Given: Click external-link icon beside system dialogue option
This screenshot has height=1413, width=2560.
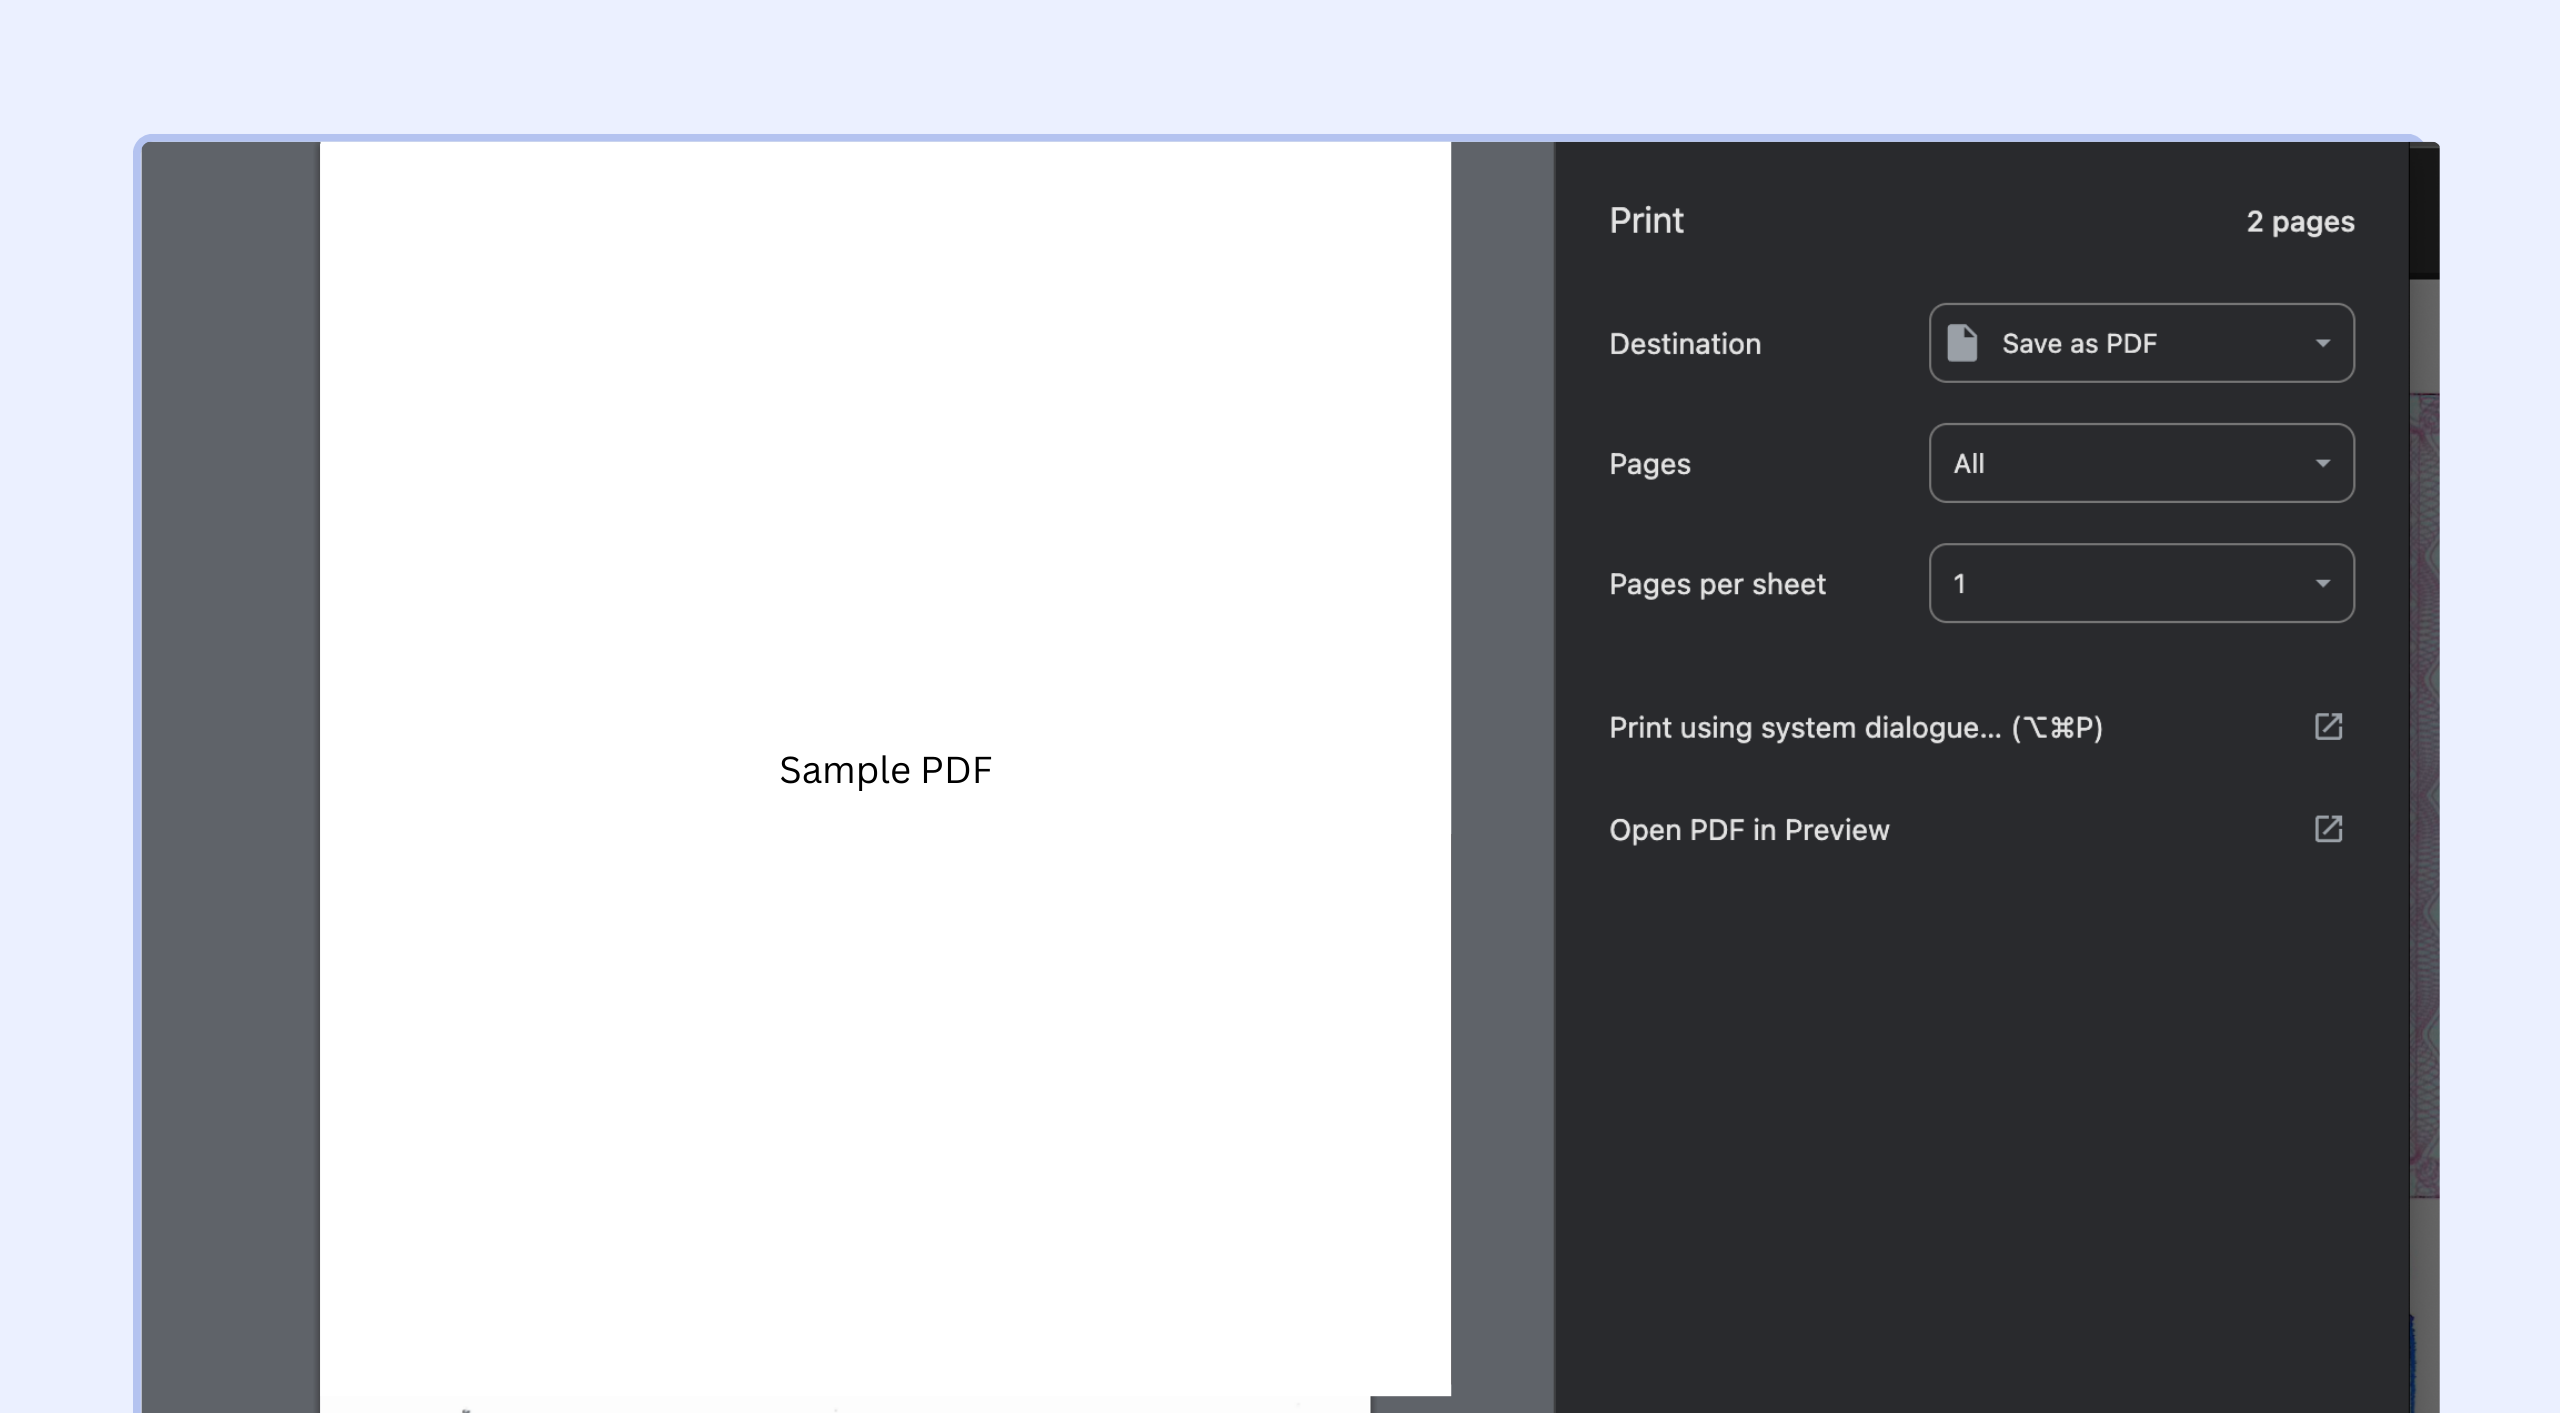Looking at the screenshot, I should pos(2328,727).
